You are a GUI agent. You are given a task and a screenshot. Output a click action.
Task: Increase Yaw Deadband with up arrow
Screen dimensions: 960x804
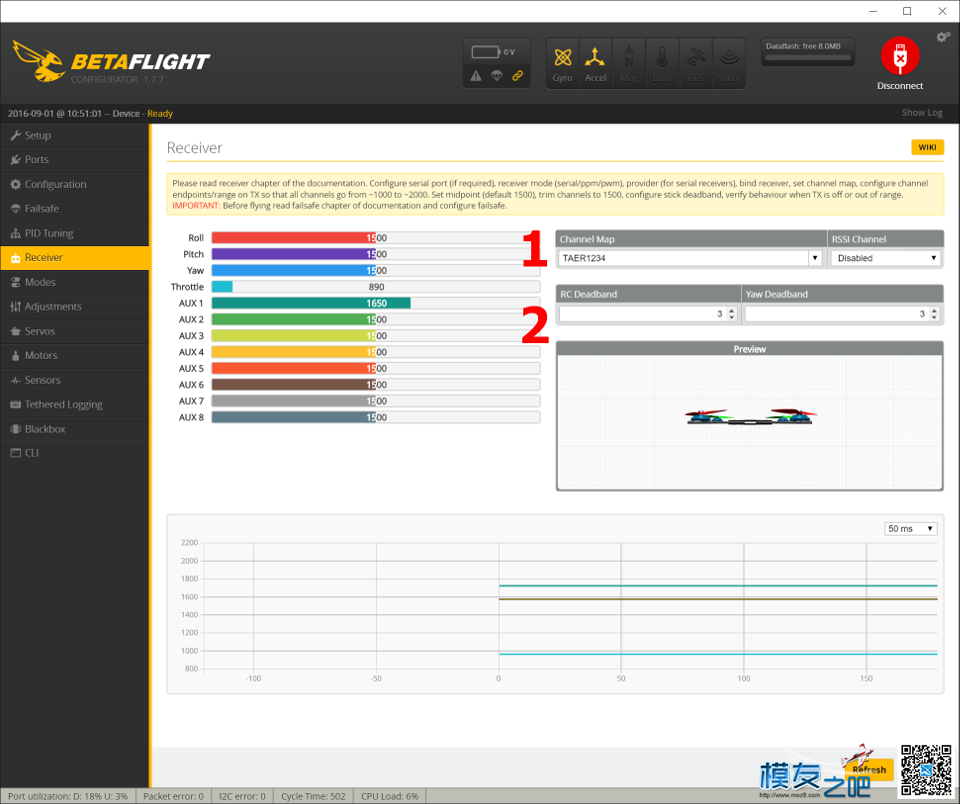(934, 310)
